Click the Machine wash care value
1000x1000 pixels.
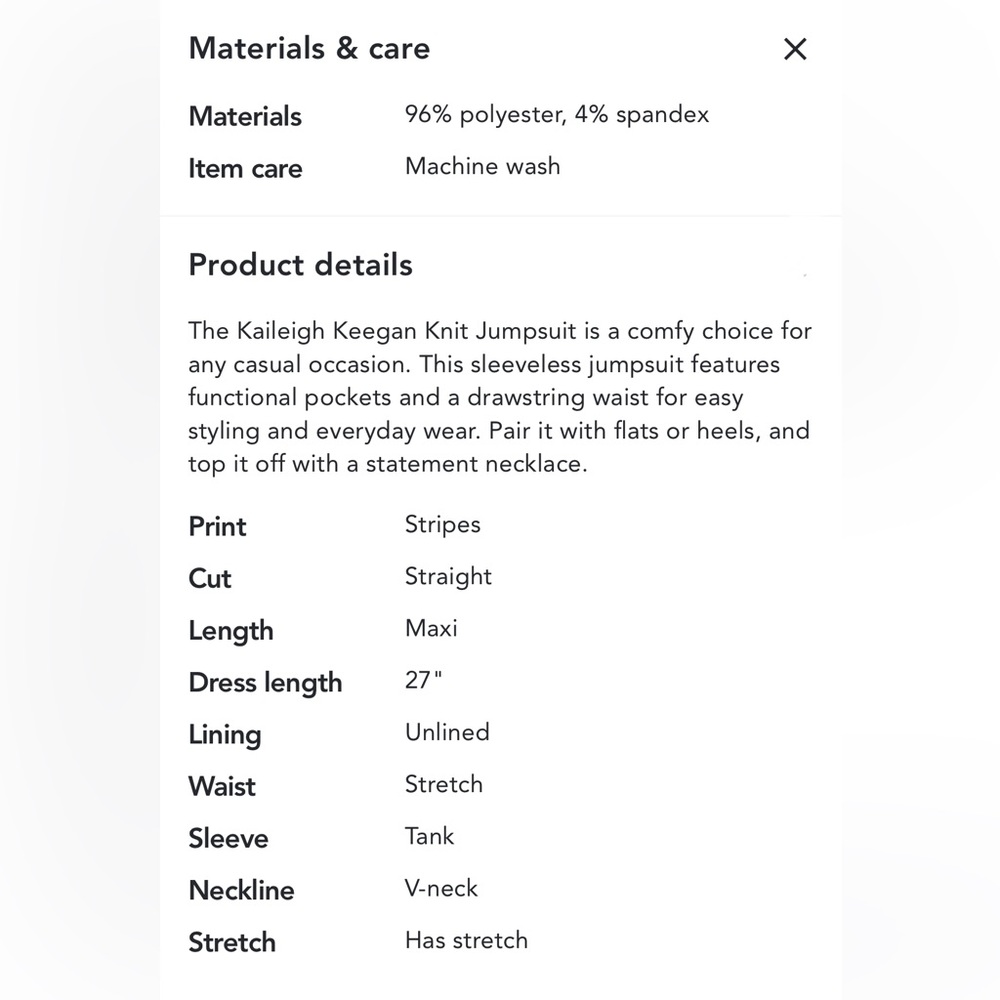[482, 166]
